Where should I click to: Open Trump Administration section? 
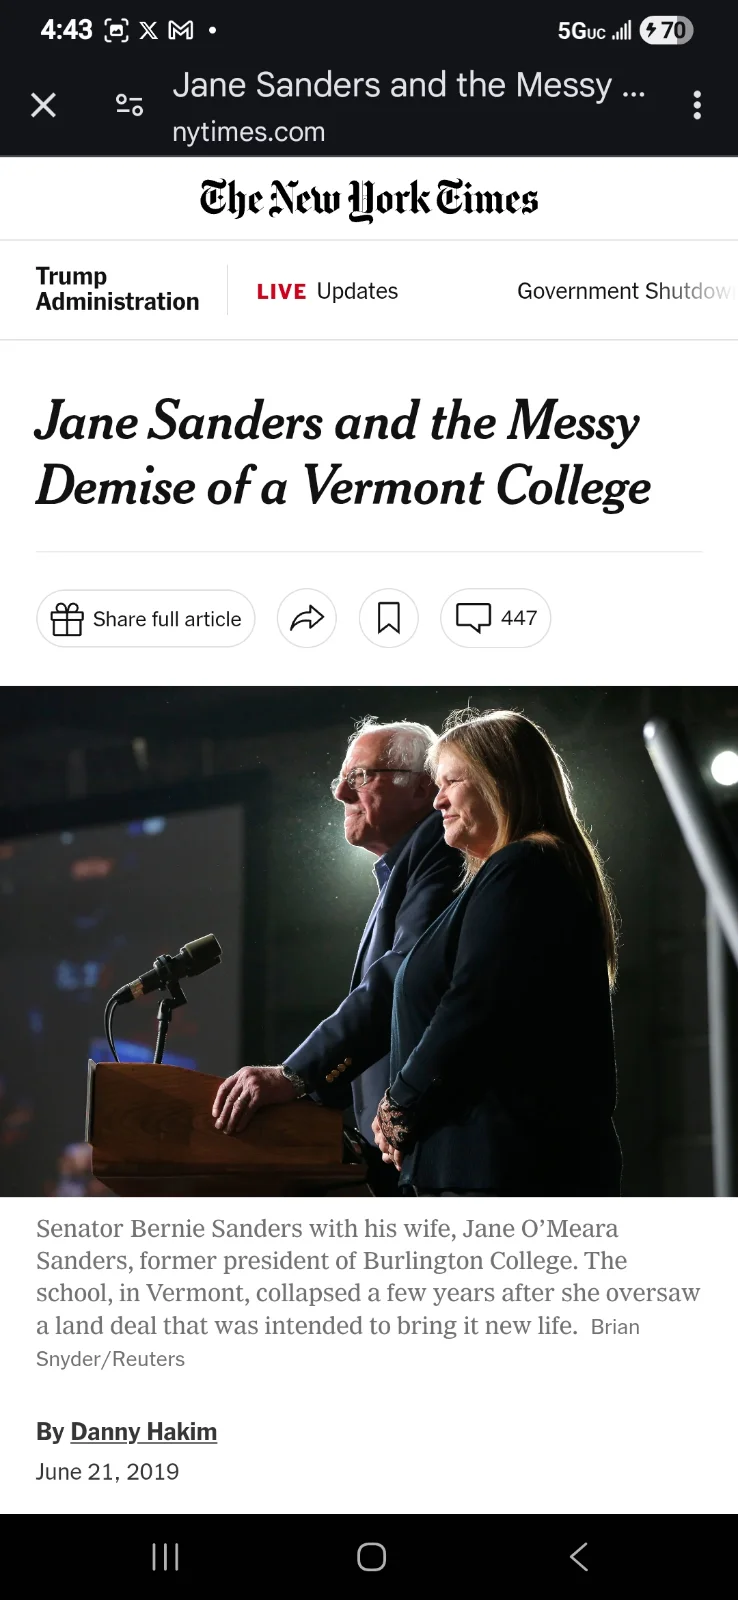click(117, 289)
